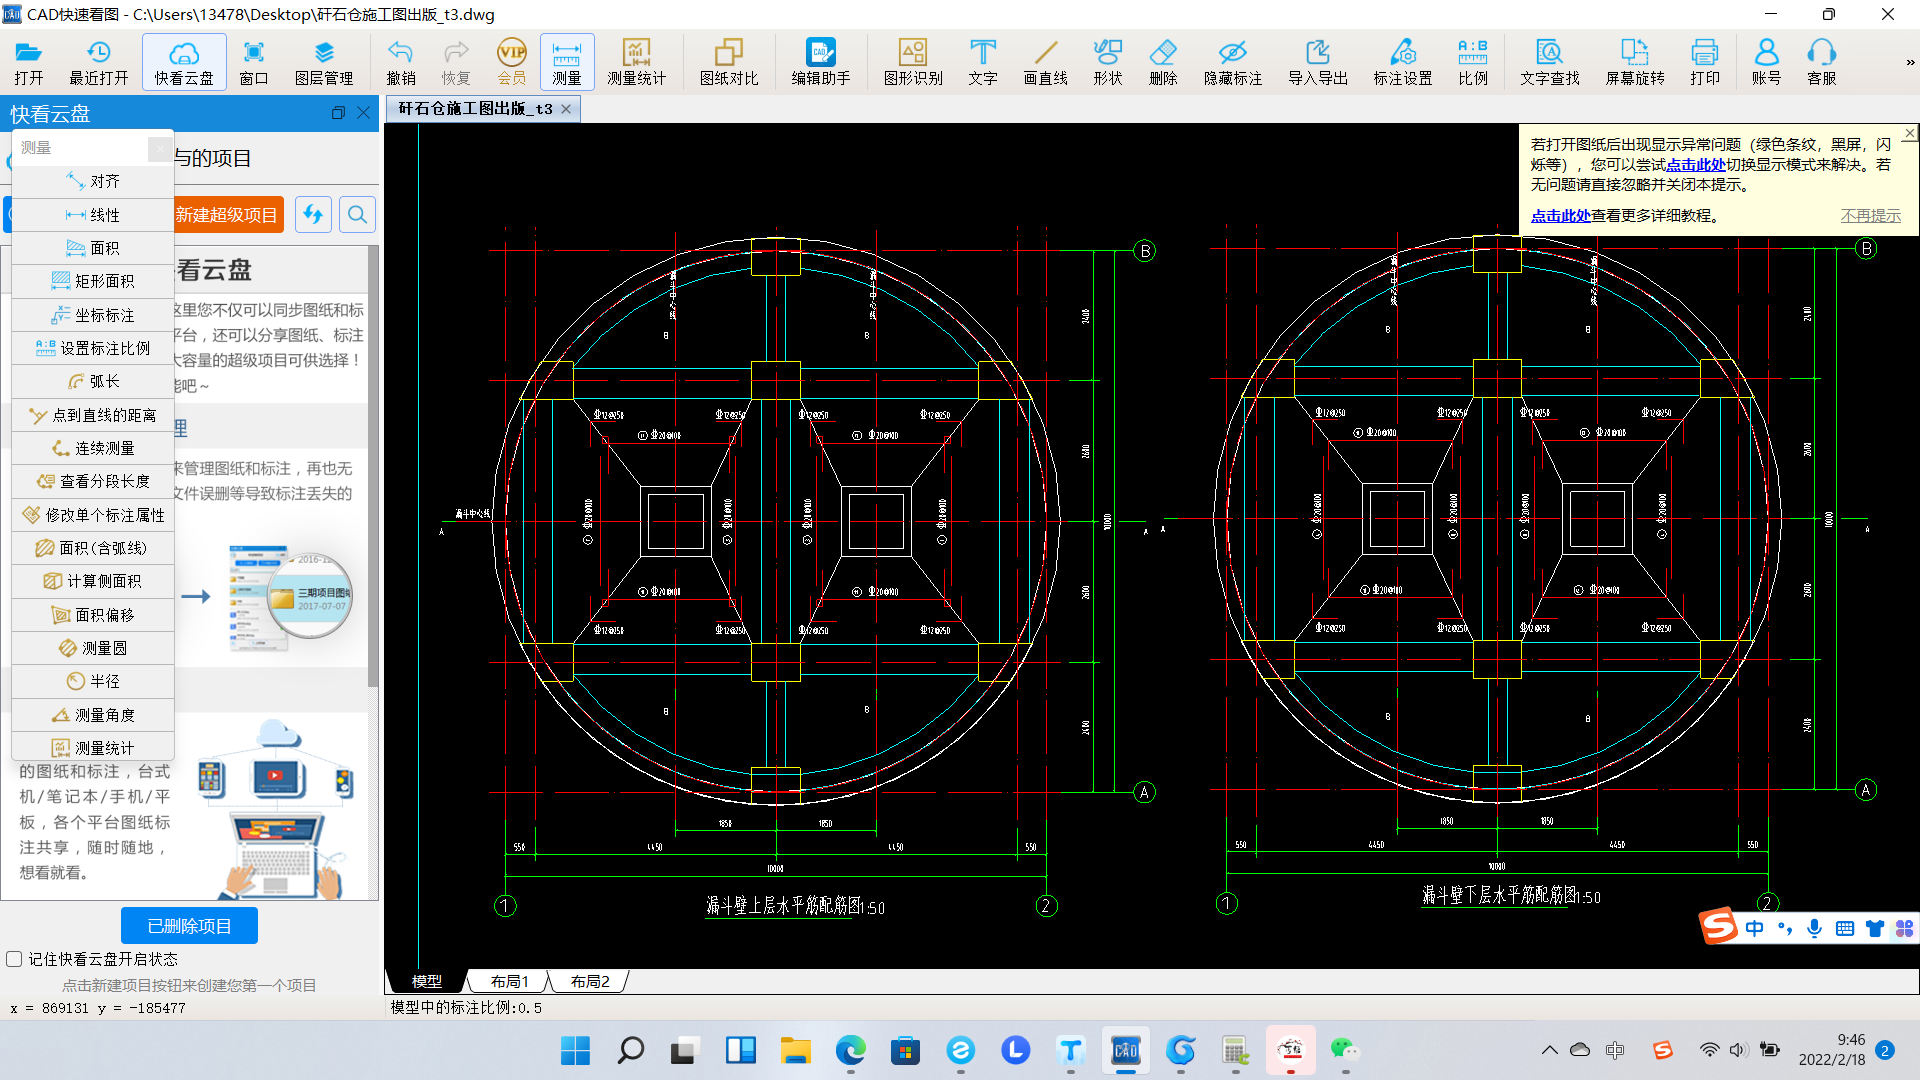The height and width of the screenshot is (1080, 1920).
Task: Contact 客服 customer support
Action: pos(1822,62)
